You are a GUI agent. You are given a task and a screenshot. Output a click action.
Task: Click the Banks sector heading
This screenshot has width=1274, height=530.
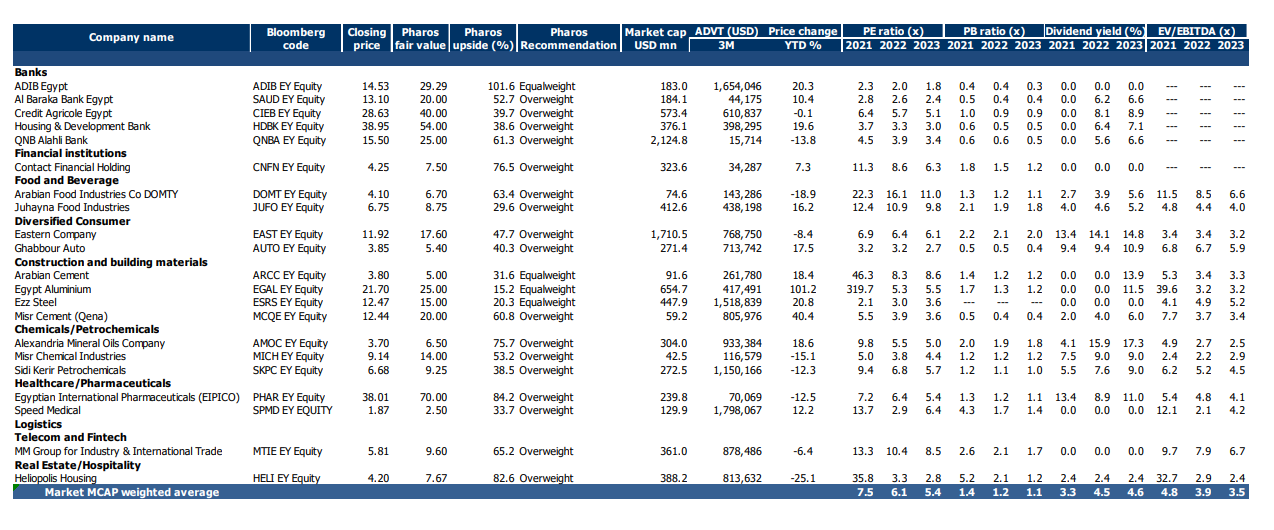[x=32, y=73]
